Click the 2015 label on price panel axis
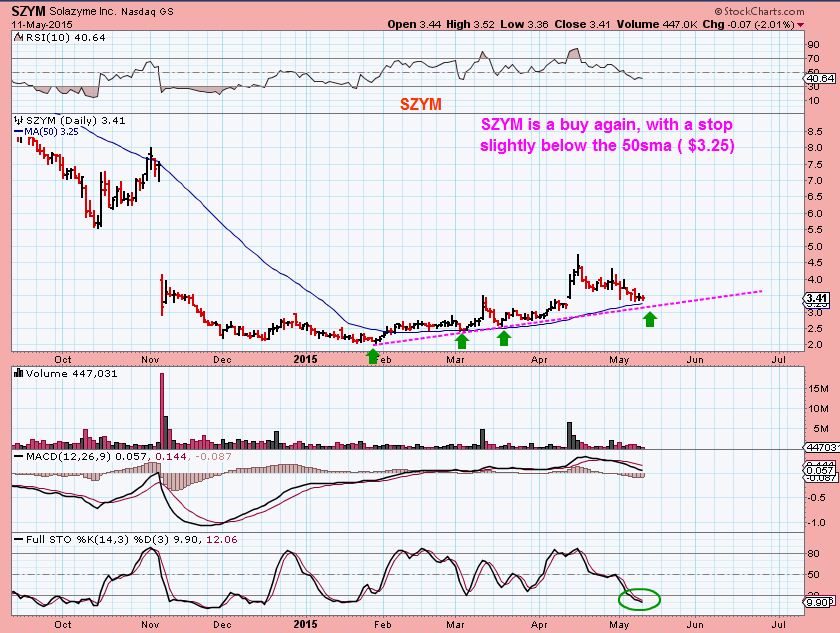 [305, 359]
